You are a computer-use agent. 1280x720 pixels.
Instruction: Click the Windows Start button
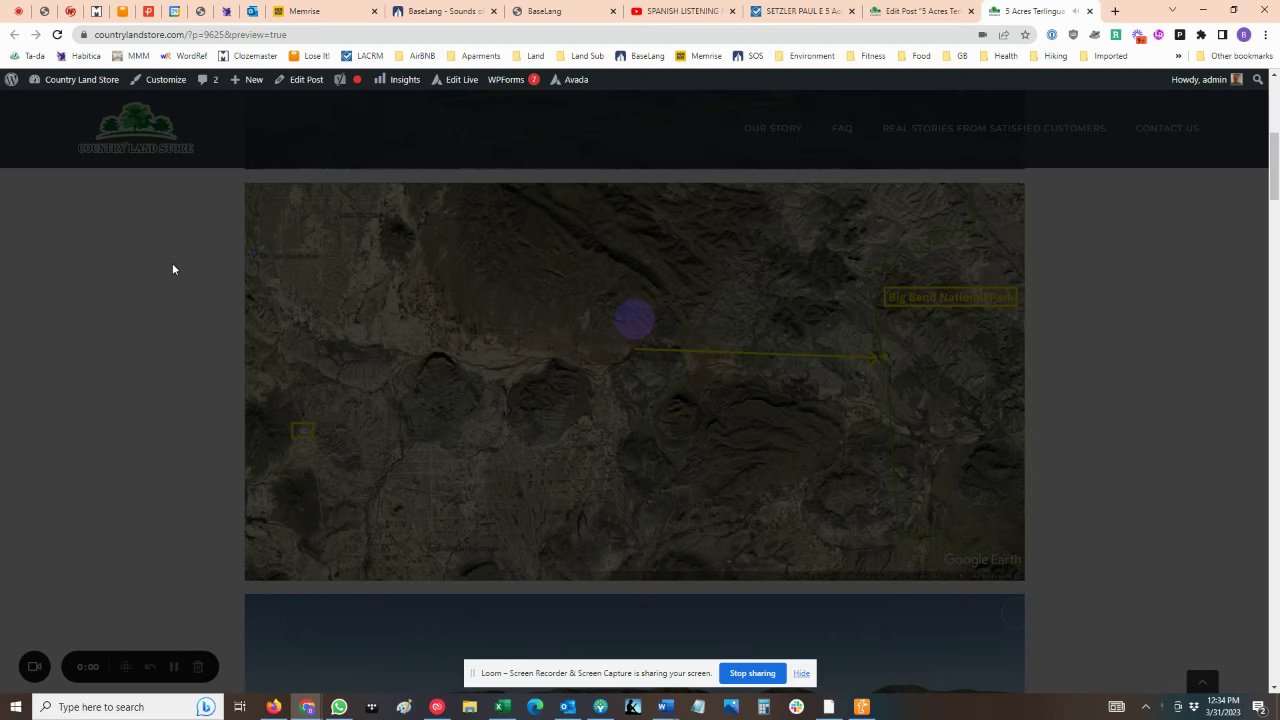point(15,707)
